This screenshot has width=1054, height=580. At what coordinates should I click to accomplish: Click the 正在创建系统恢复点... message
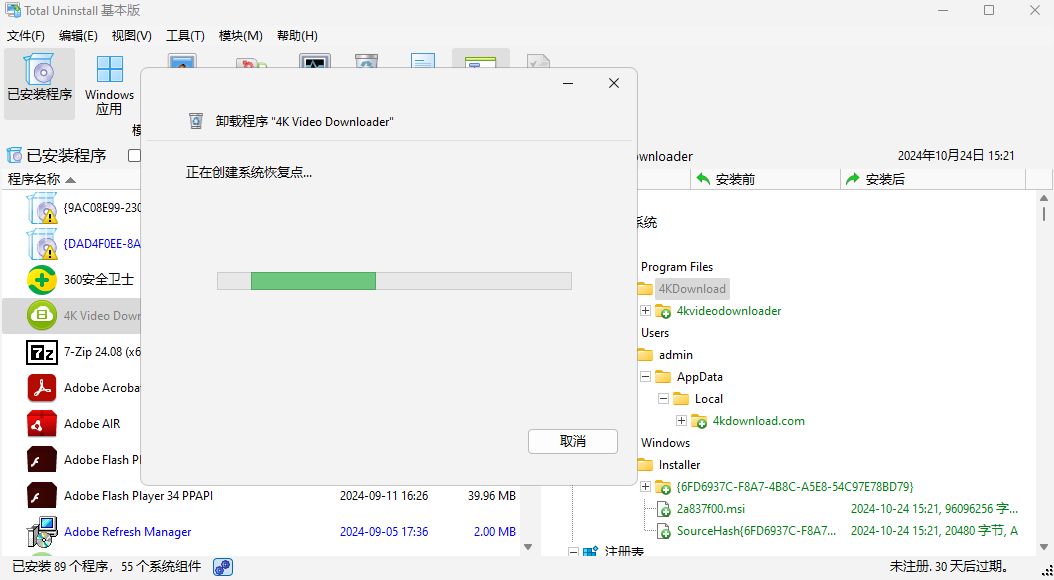[x=249, y=173]
